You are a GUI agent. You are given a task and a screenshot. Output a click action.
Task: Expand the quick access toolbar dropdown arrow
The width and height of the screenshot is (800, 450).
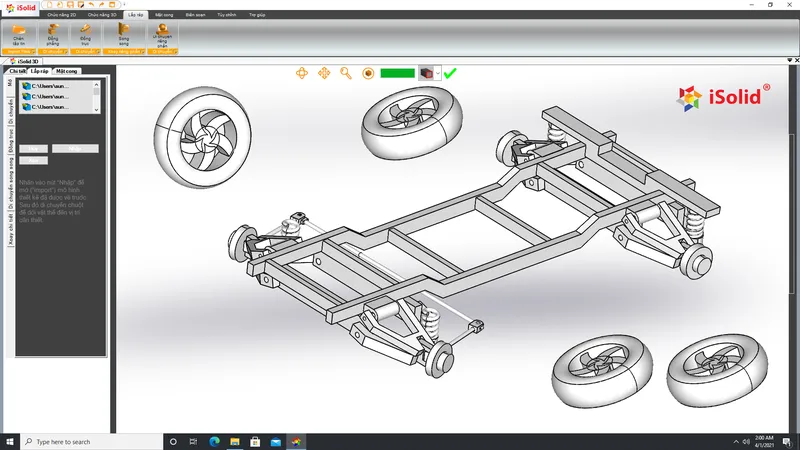(124, 5)
